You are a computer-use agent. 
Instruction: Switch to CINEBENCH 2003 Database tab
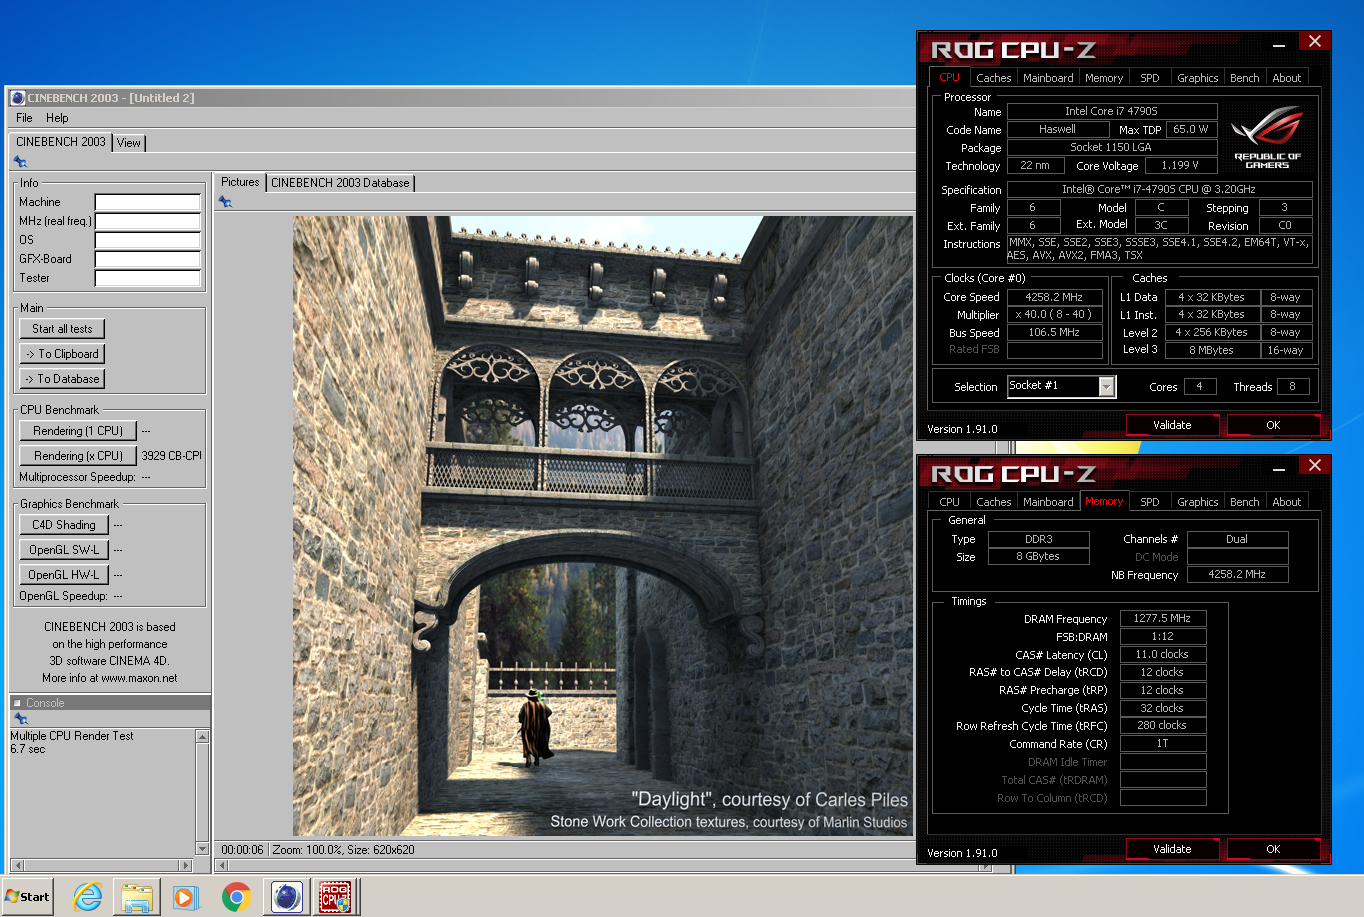point(340,183)
